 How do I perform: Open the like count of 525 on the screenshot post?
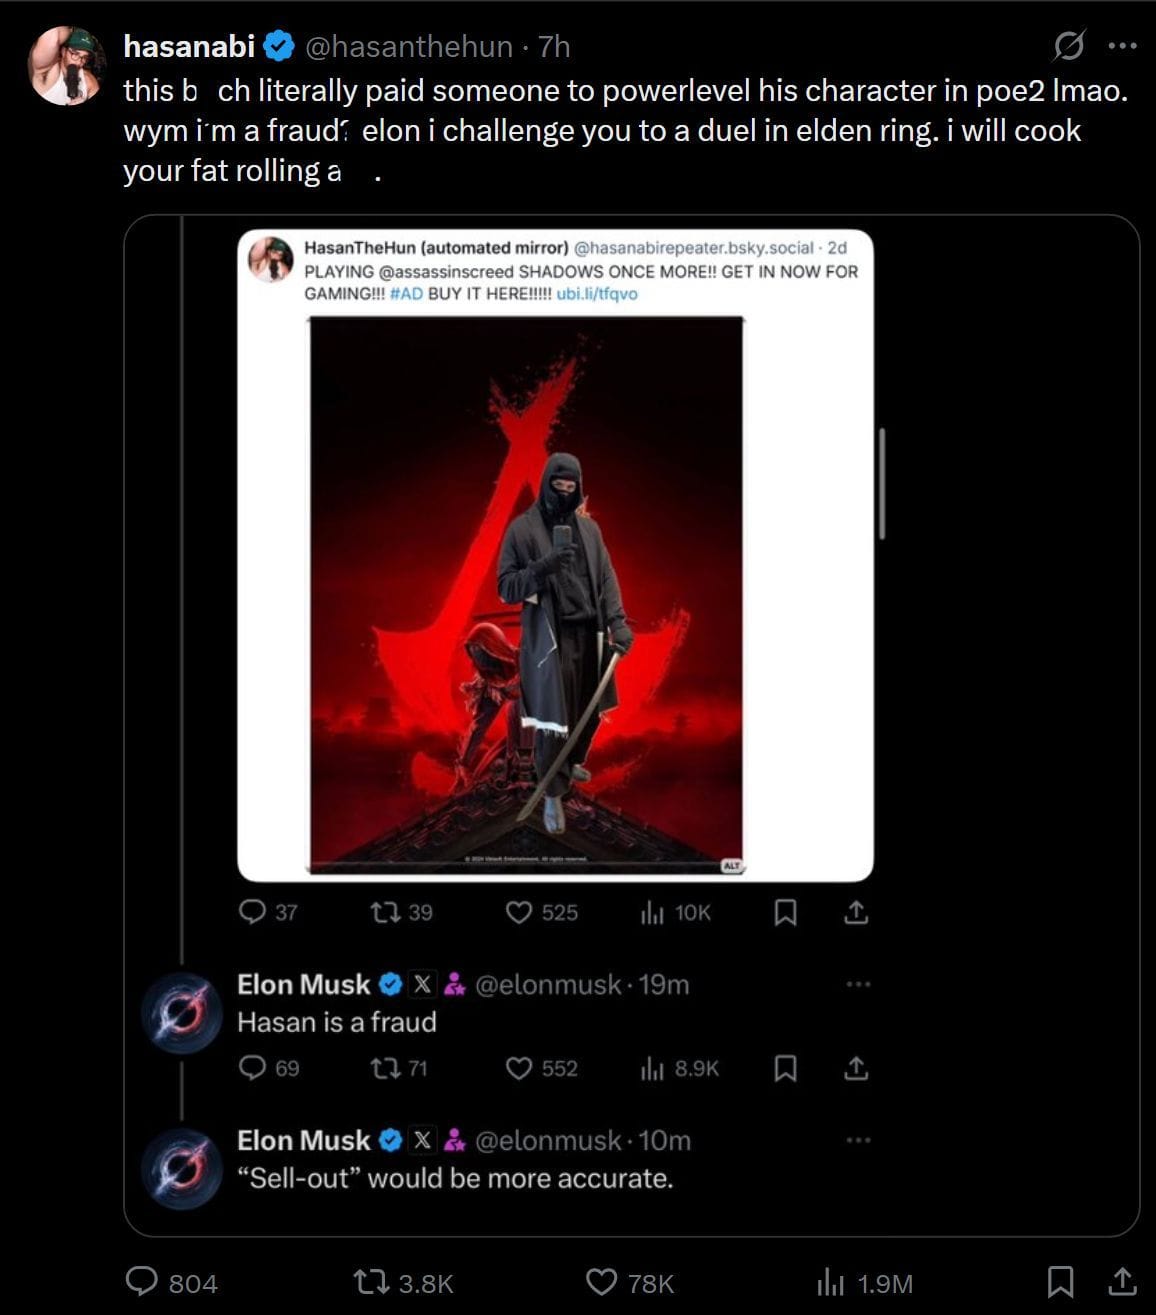click(540, 911)
